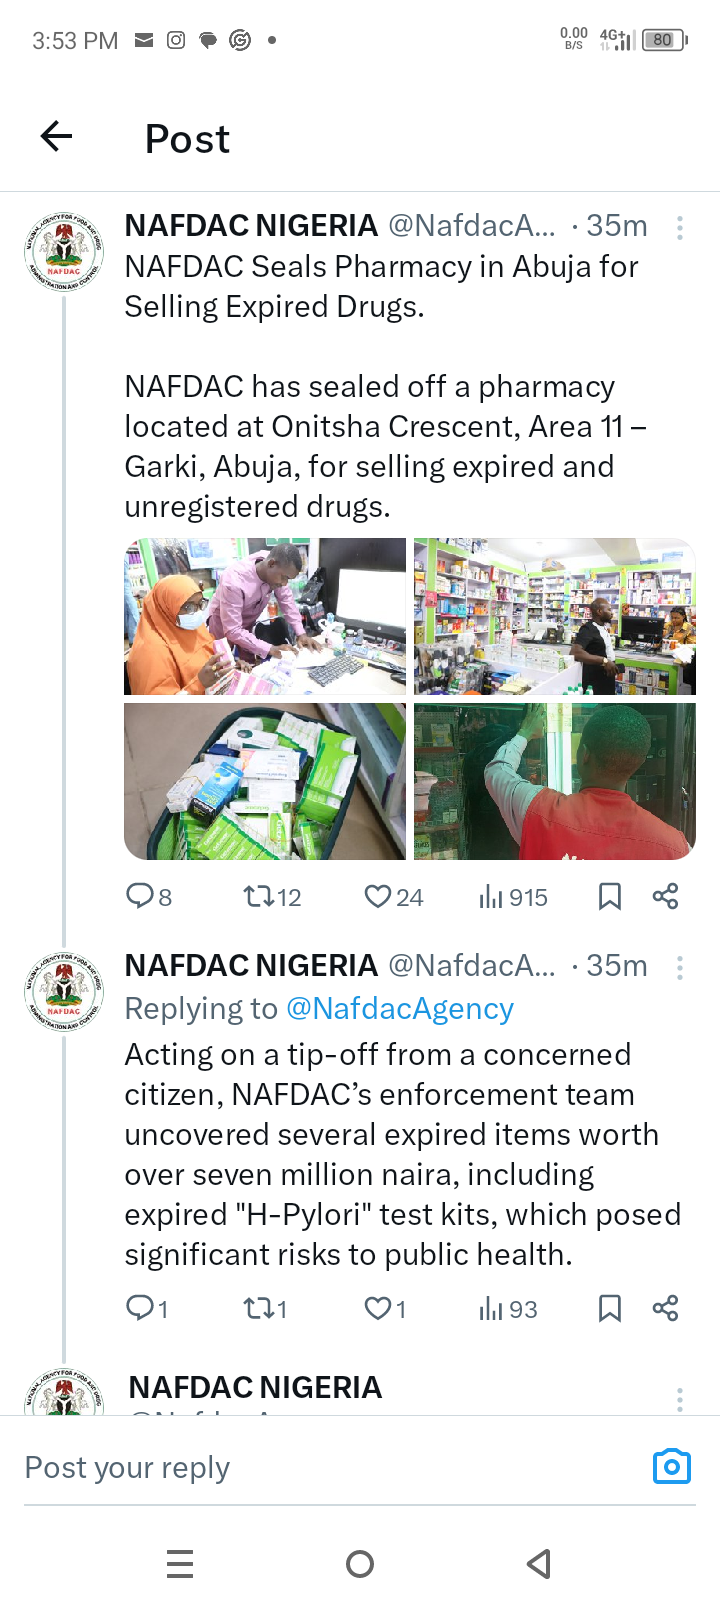Image resolution: width=720 pixels, height=1612 pixels.
Task: Reply to the Seals Pharmacy post
Action: tap(139, 896)
